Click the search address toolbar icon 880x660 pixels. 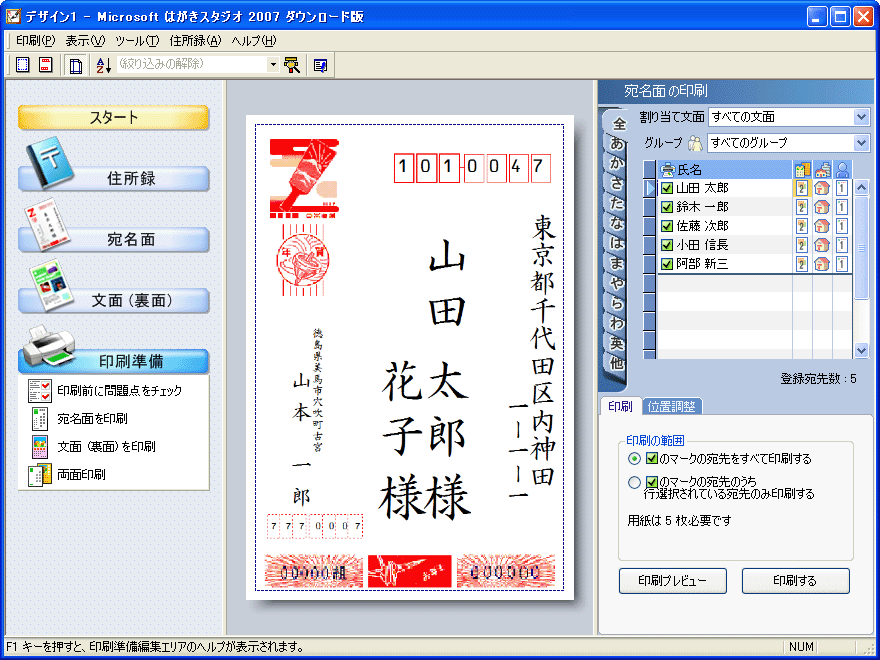click(292, 65)
